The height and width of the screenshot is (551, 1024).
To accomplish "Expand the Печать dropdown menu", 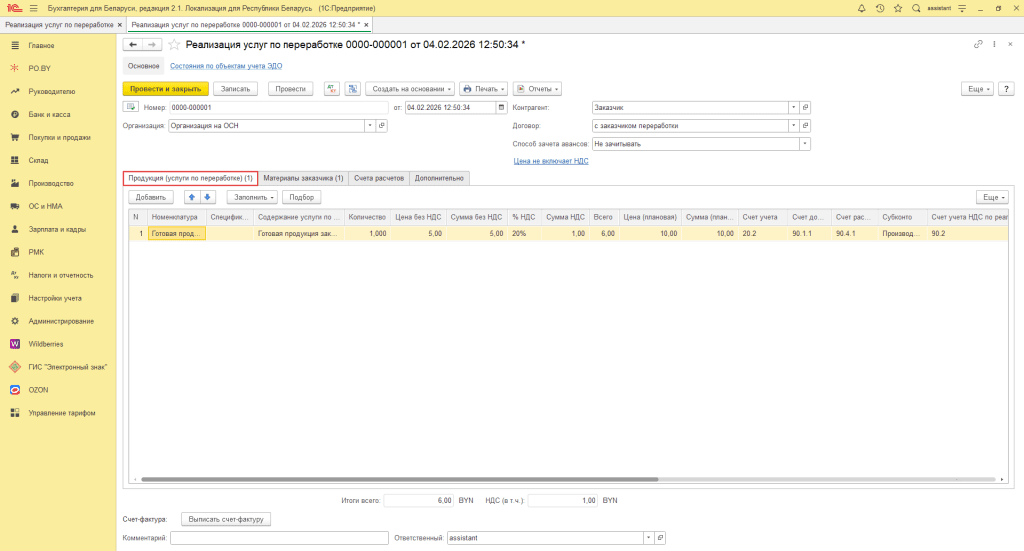I will click(483, 88).
